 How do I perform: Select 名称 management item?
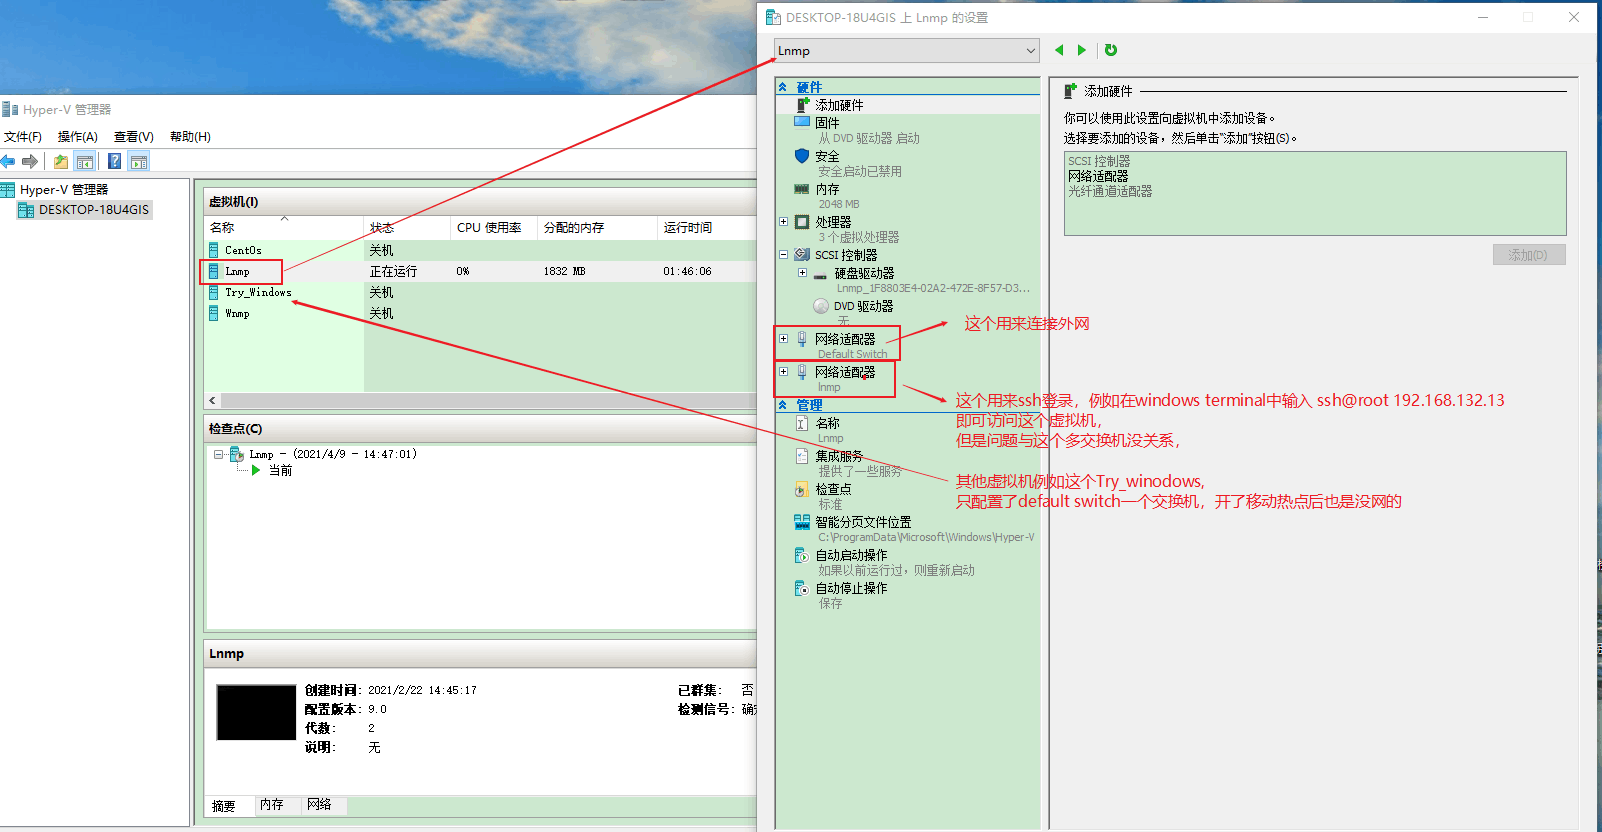(827, 423)
